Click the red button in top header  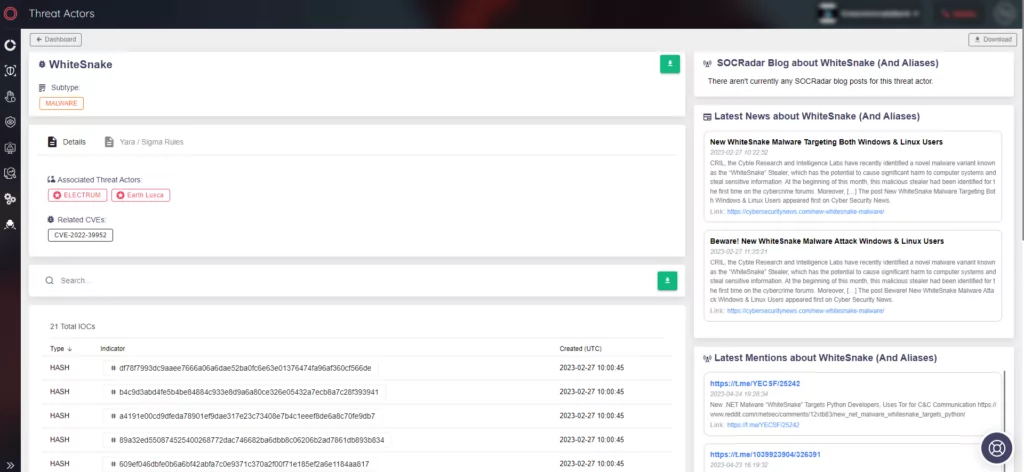coord(959,13)
